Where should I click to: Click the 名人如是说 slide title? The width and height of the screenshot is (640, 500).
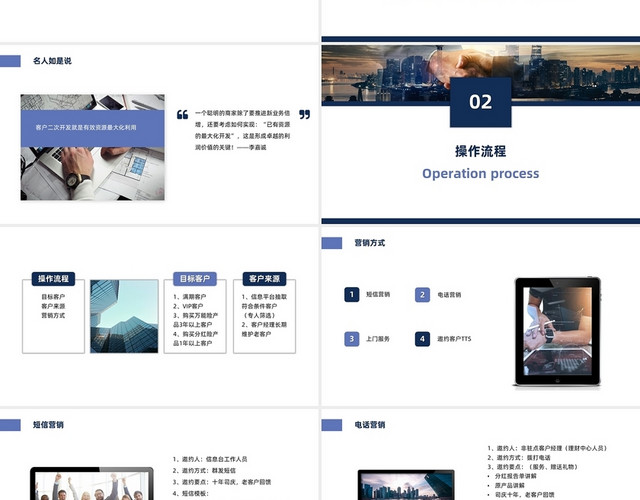[x=52, y=61]
